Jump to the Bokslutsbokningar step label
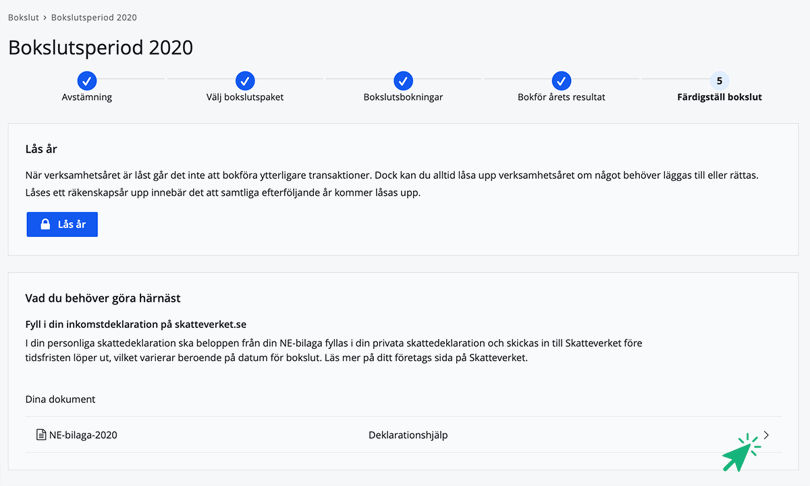The height and width of the screenshot is (486, 810). pyautogui.click(x=403, y=97)
